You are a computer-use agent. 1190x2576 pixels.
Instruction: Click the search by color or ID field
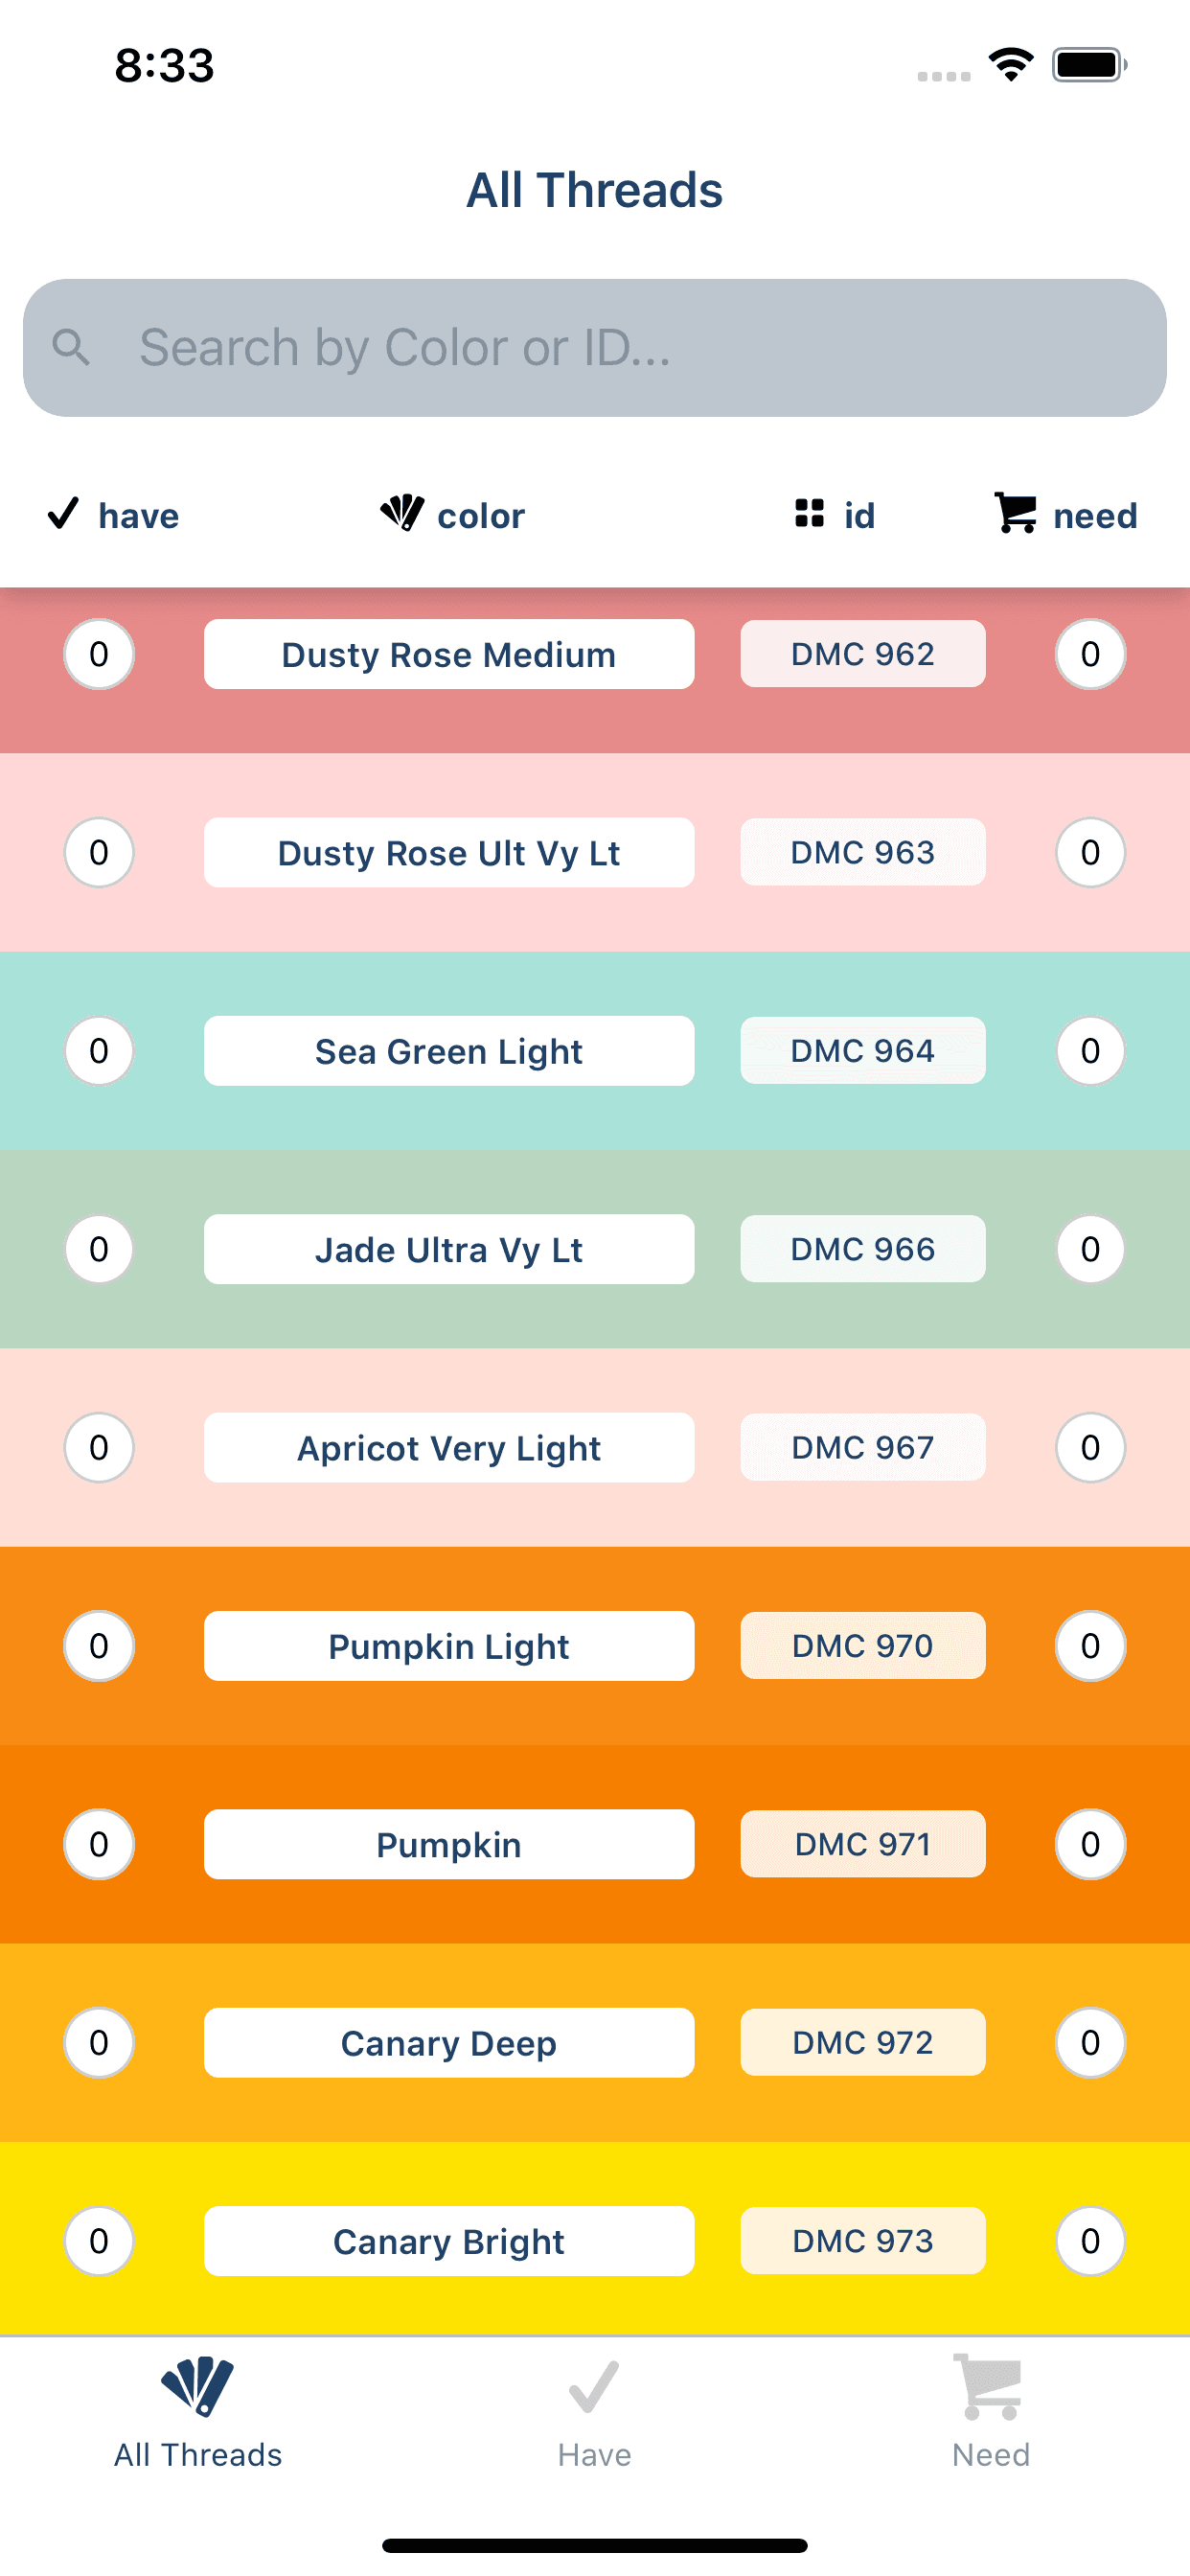coord(595,348)
